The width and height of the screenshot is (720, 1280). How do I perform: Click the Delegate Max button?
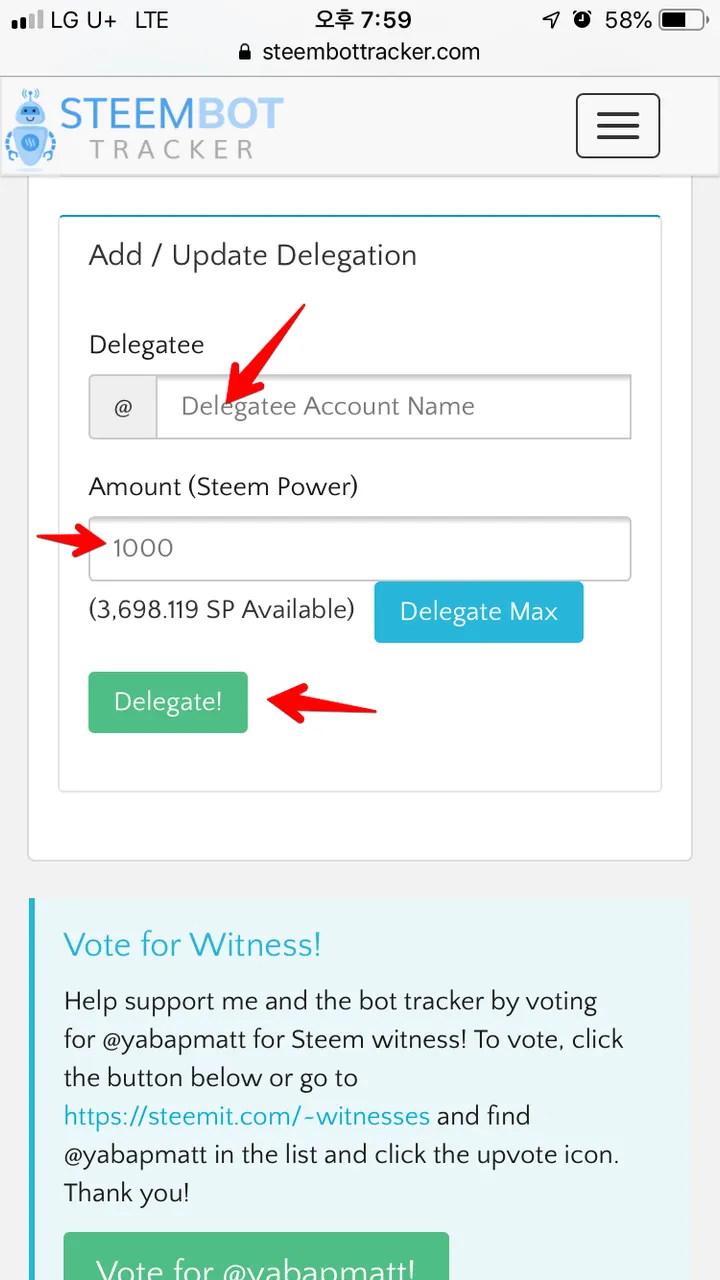point(479,612)
